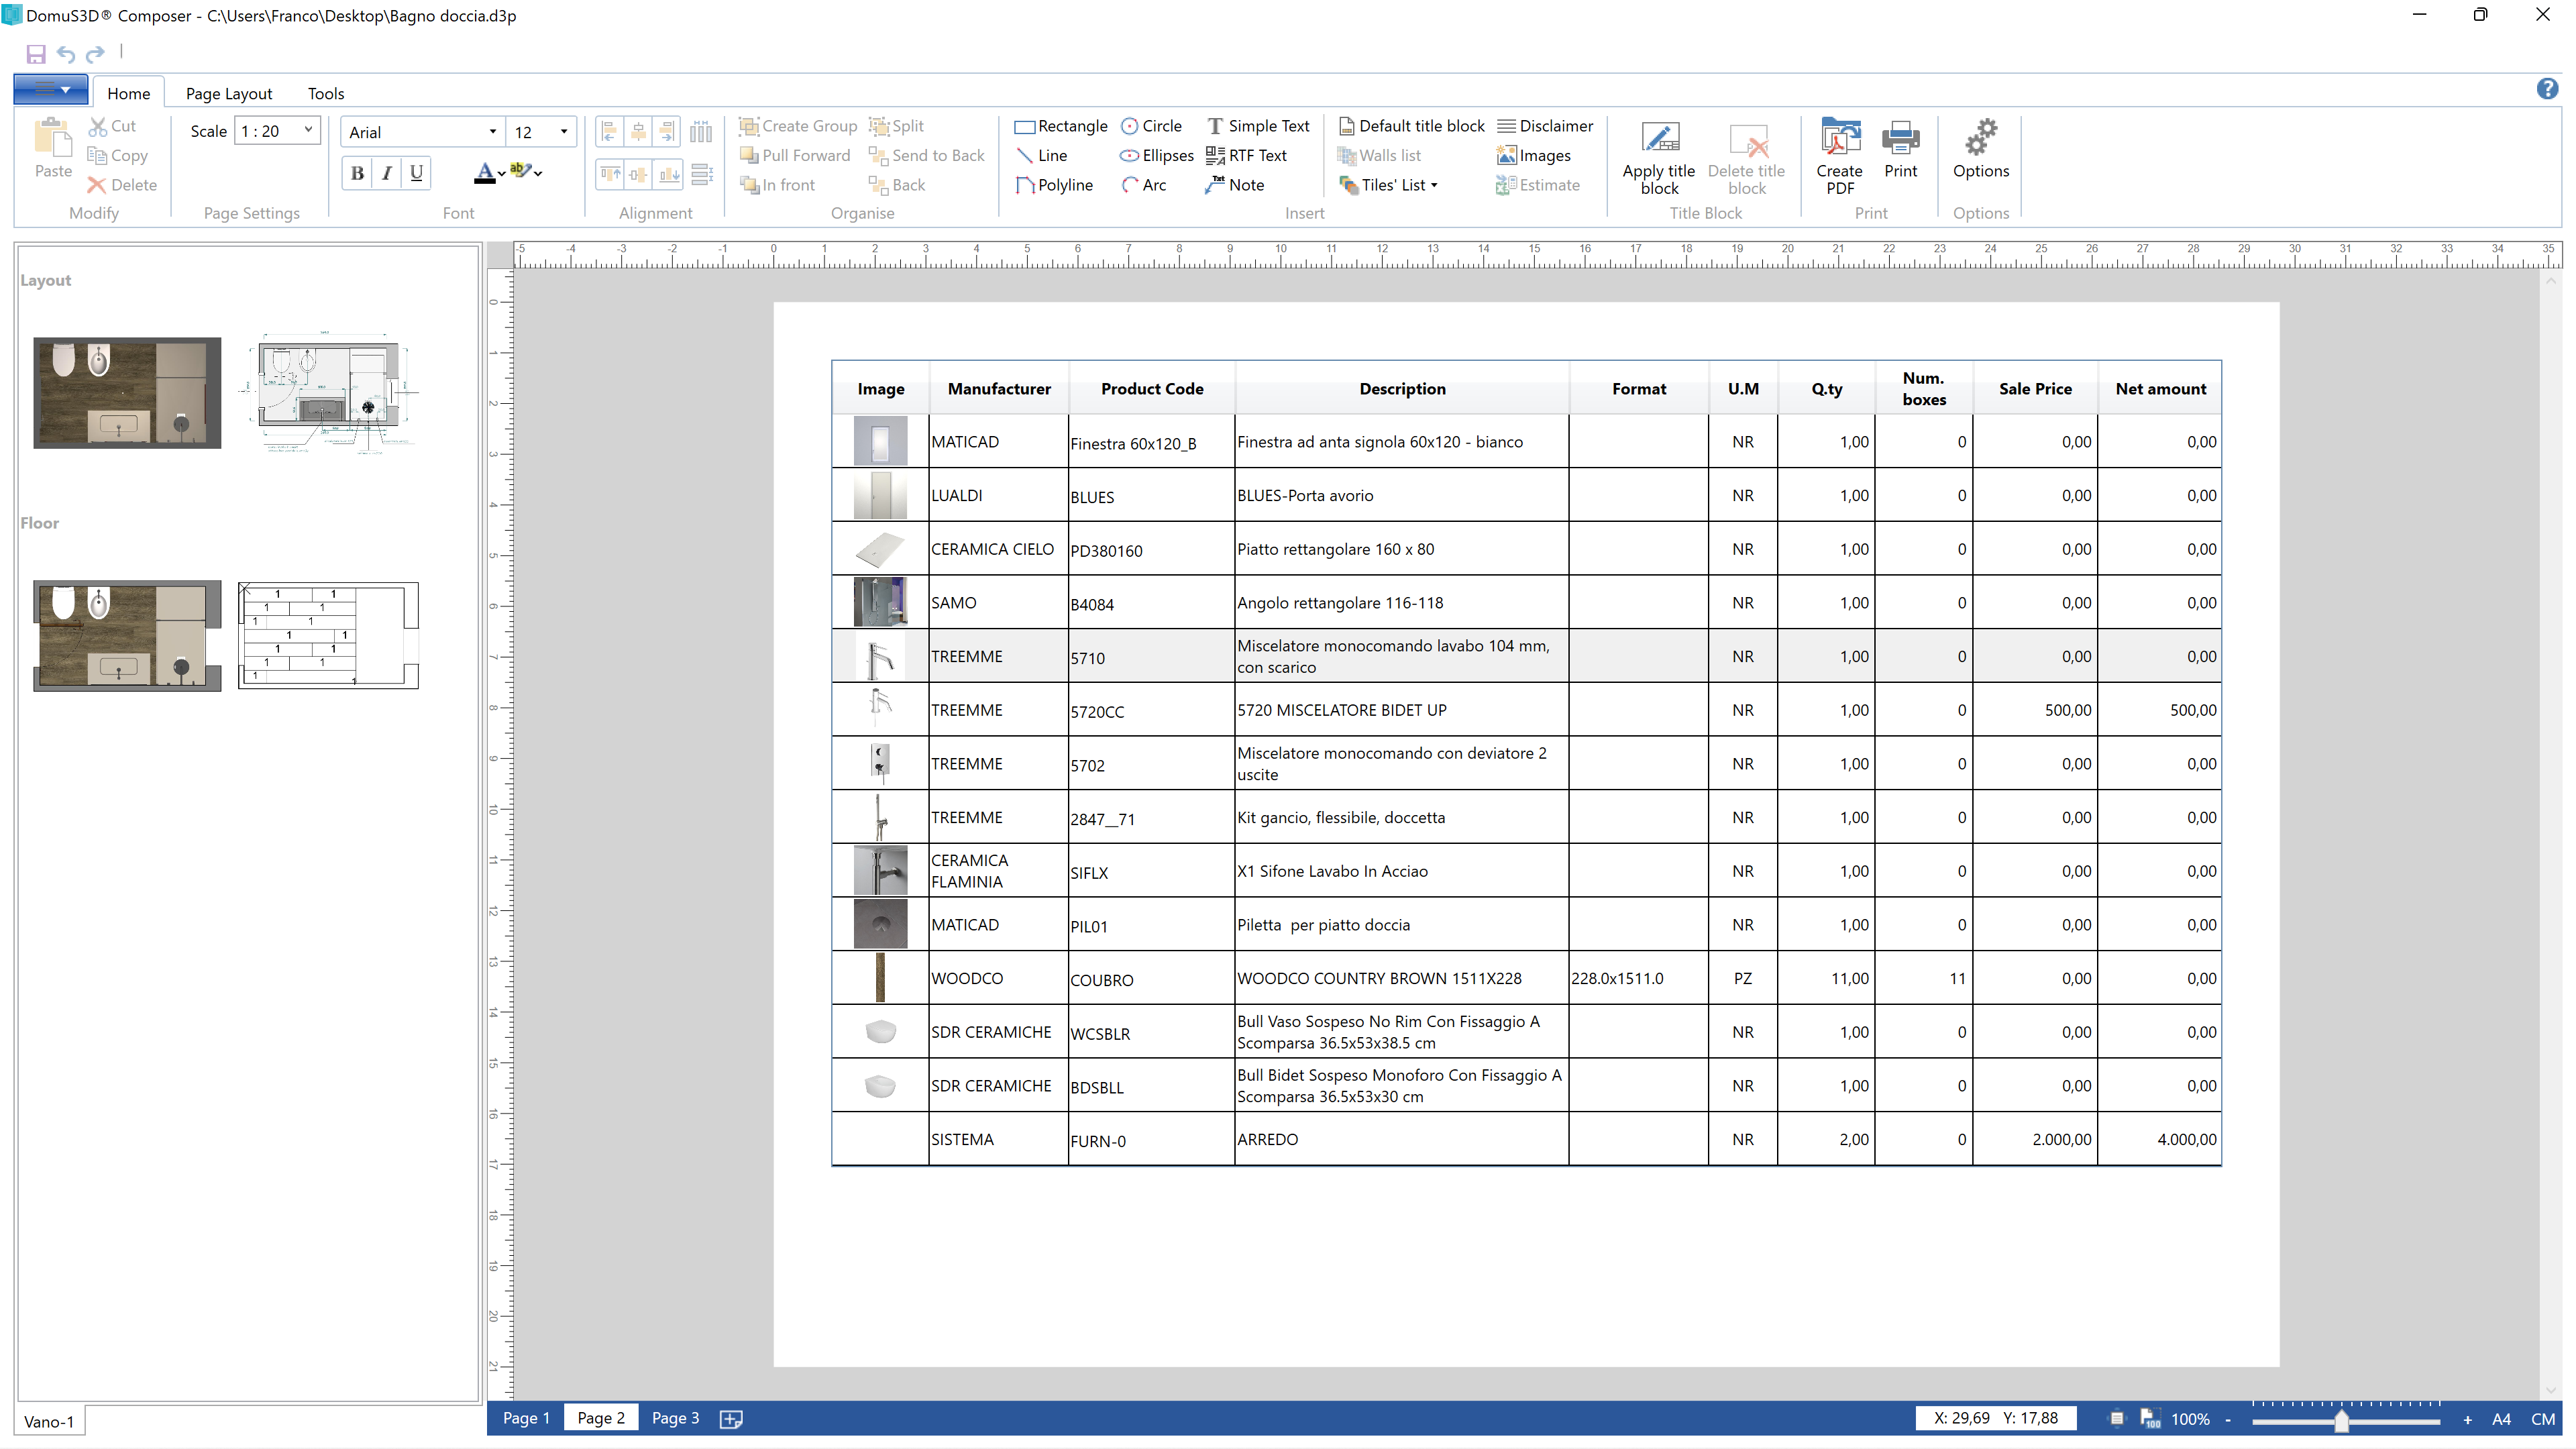Select the rendered bathroom Layout thumbnail
Viewport: 2576px width, 1449px height.
(x=127, y=392)
